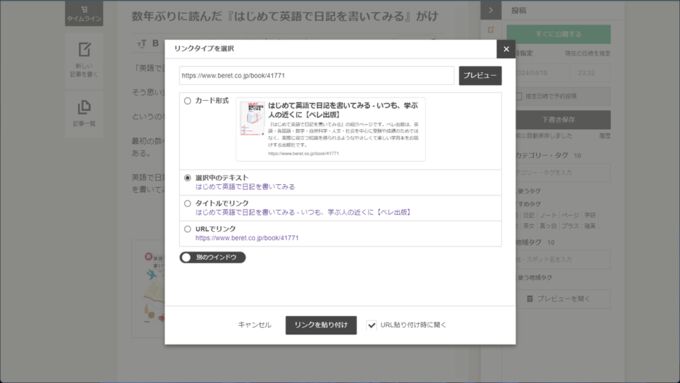Click the small orange icon below the chevron

coord(491,30)
